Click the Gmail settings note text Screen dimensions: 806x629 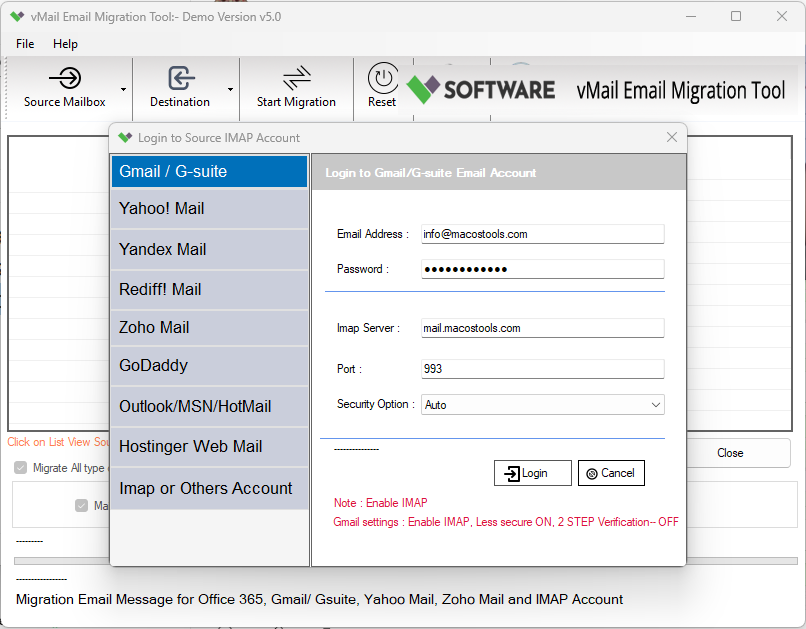[x=506, y=522]
